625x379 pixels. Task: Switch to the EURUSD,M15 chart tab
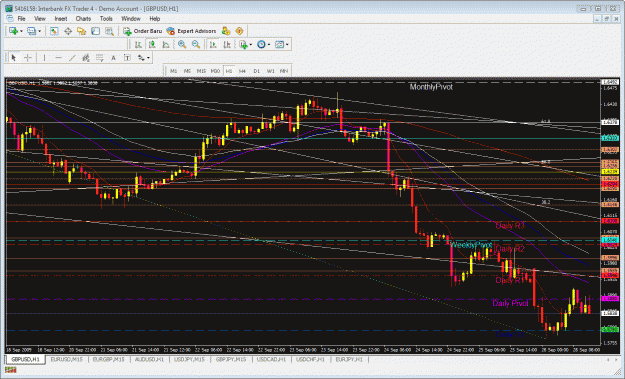point(67,359)
